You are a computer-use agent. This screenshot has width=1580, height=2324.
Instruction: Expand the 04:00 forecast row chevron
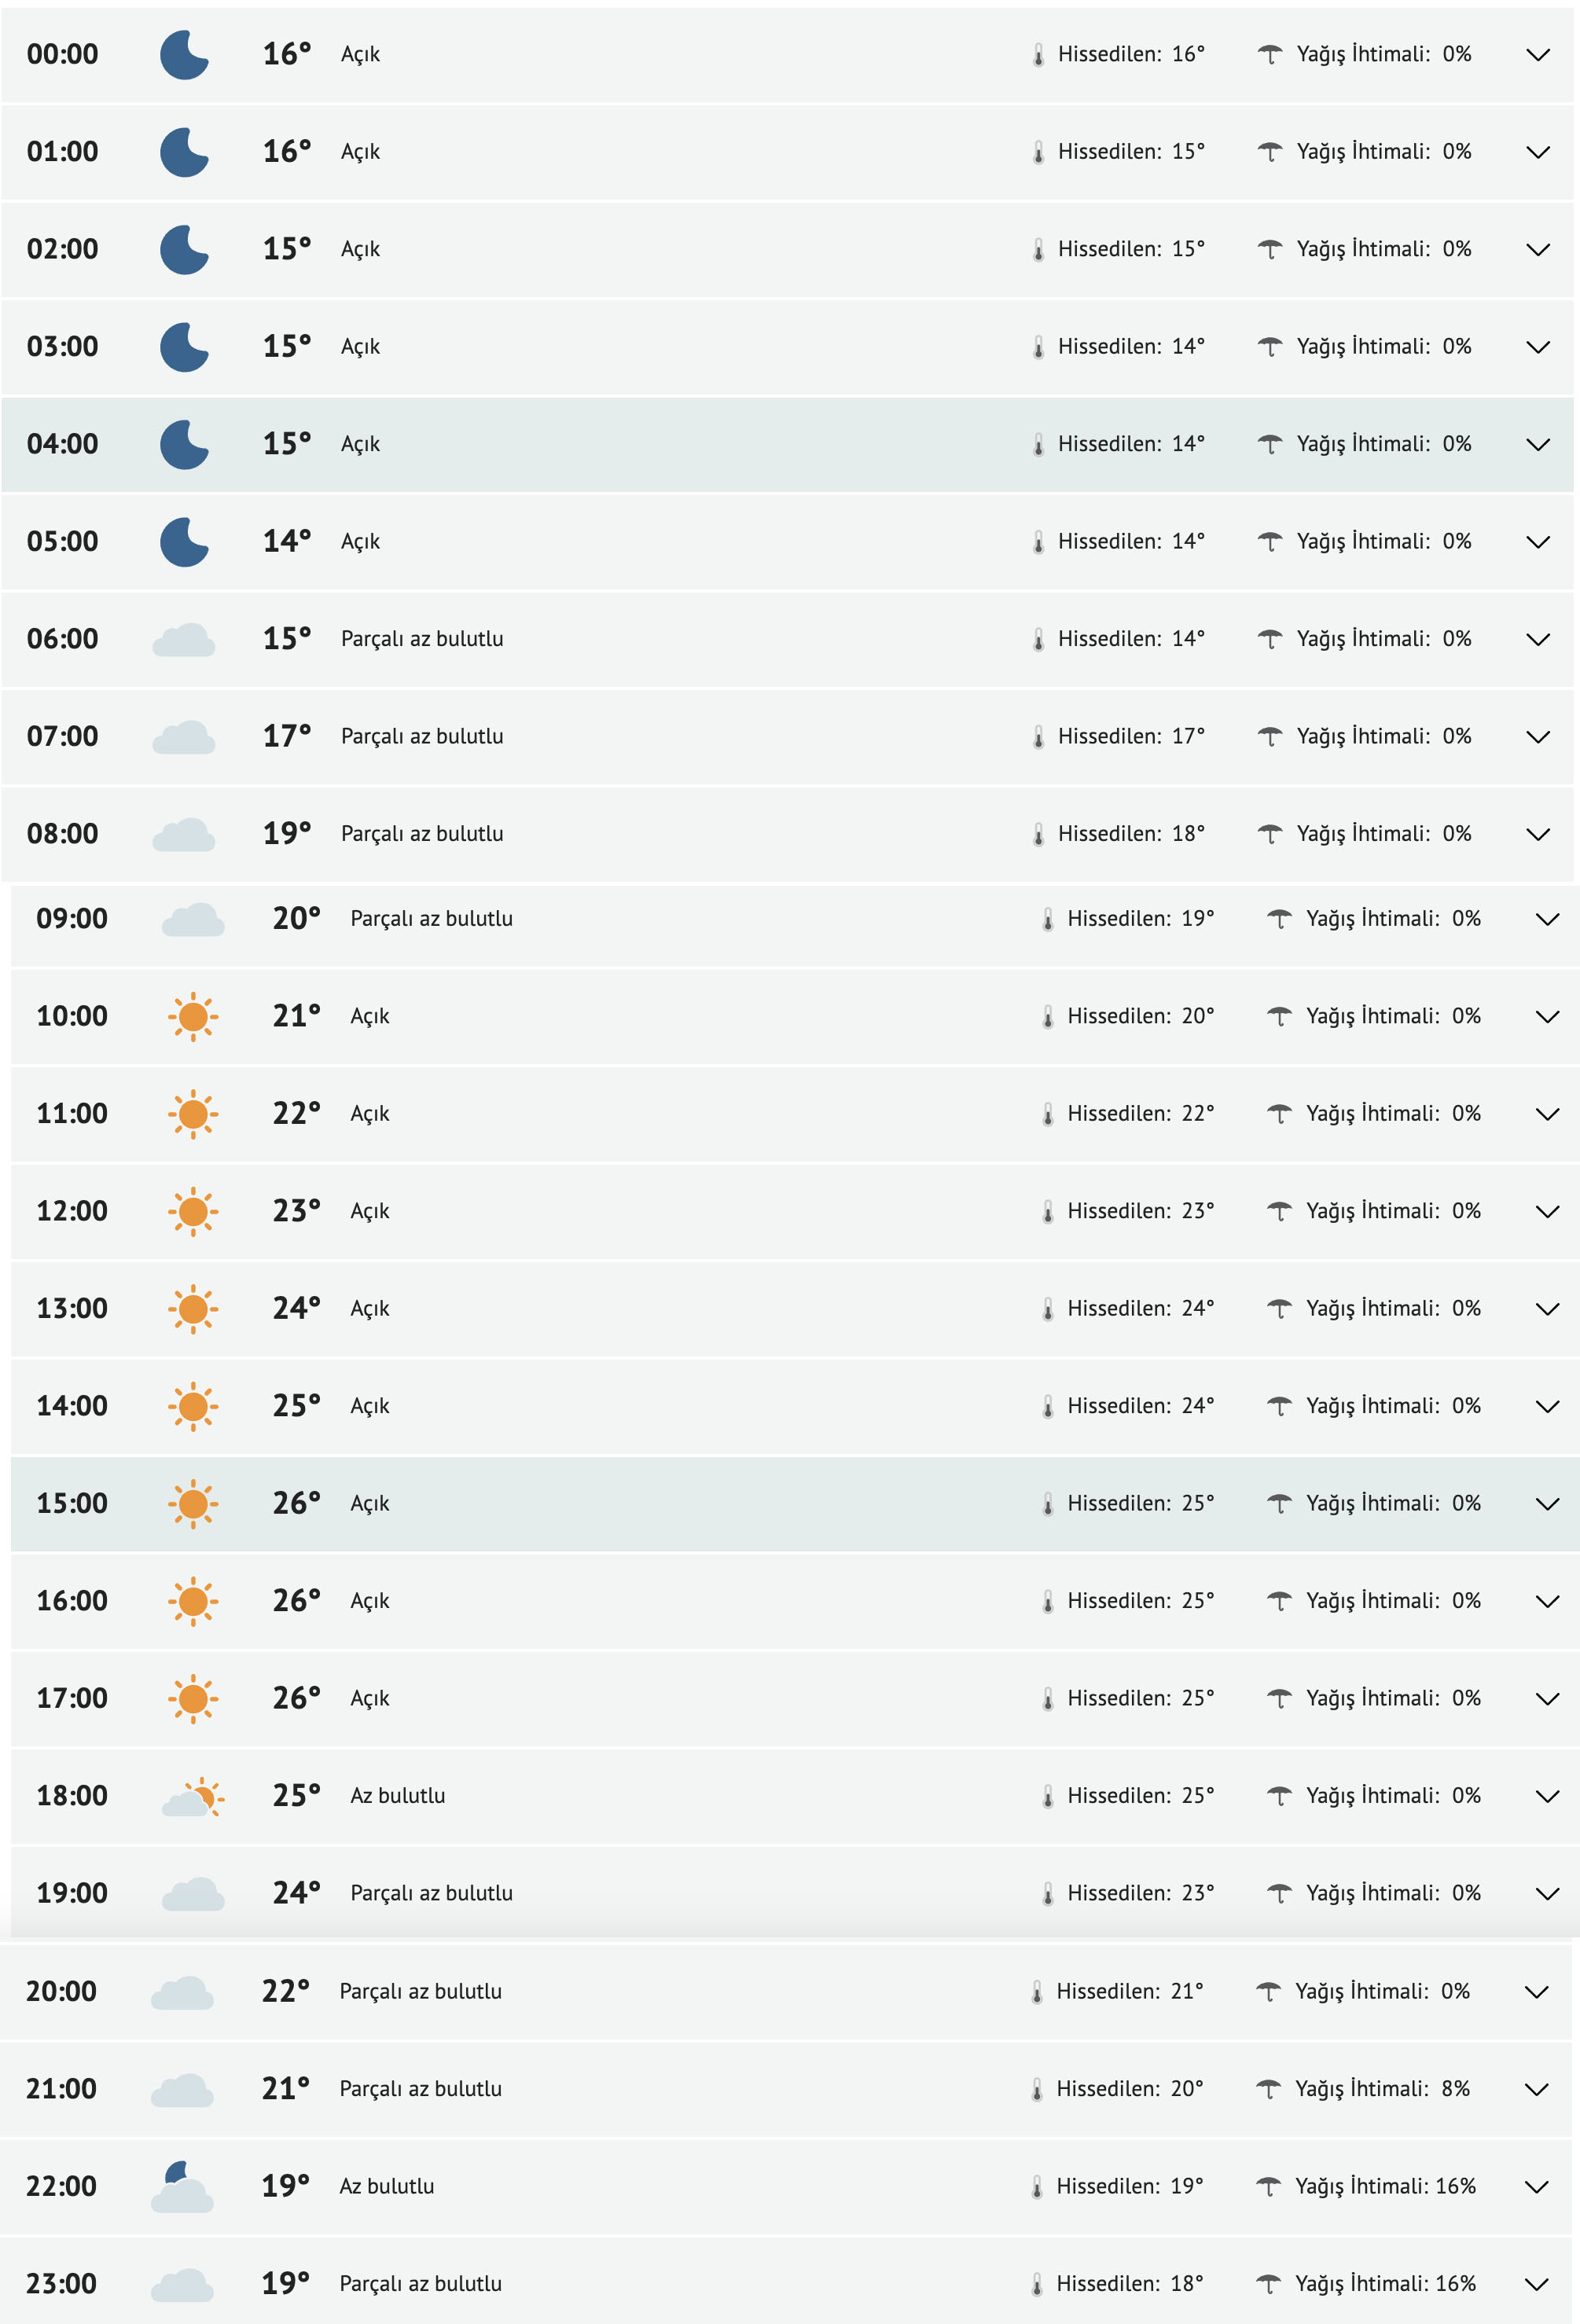click(x=1537, y=444)
